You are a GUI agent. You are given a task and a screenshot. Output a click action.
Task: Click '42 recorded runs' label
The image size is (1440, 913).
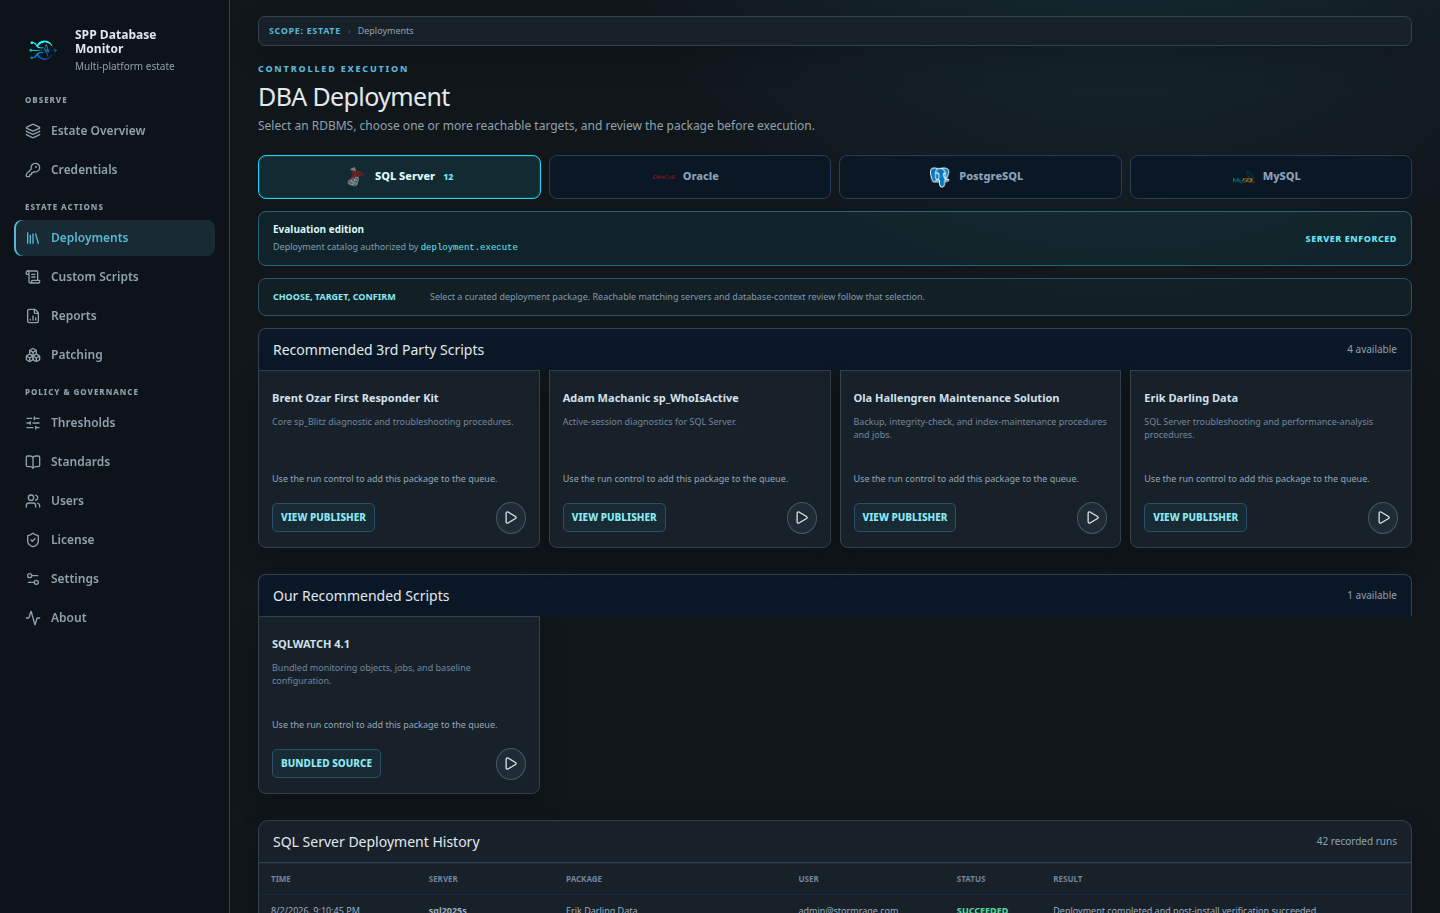pos(1356,842)
